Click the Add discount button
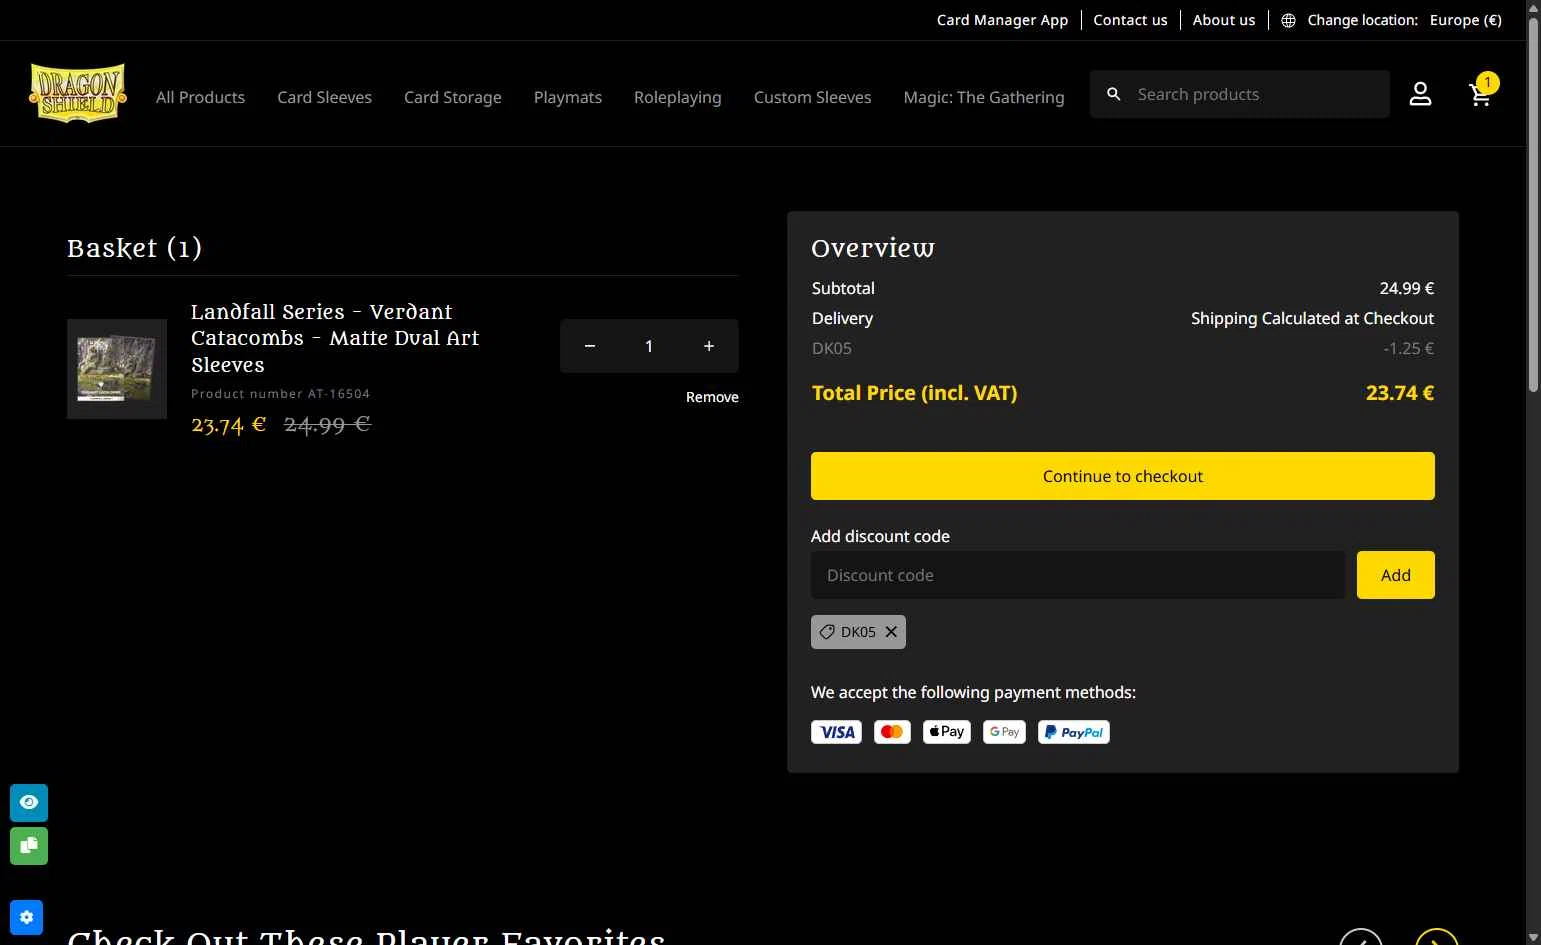The width and height of the screenshot is (1541, 945). tap(1396, 575)
